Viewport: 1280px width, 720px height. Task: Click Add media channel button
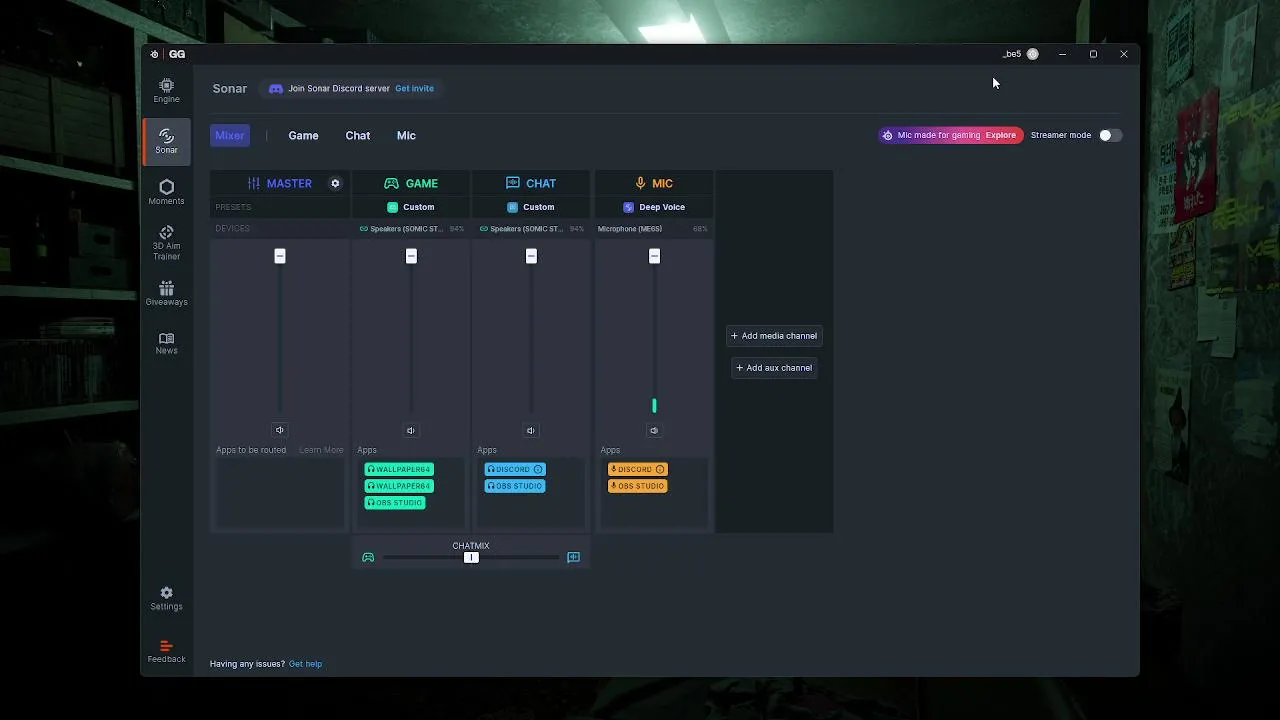click(x=774, y=336)
